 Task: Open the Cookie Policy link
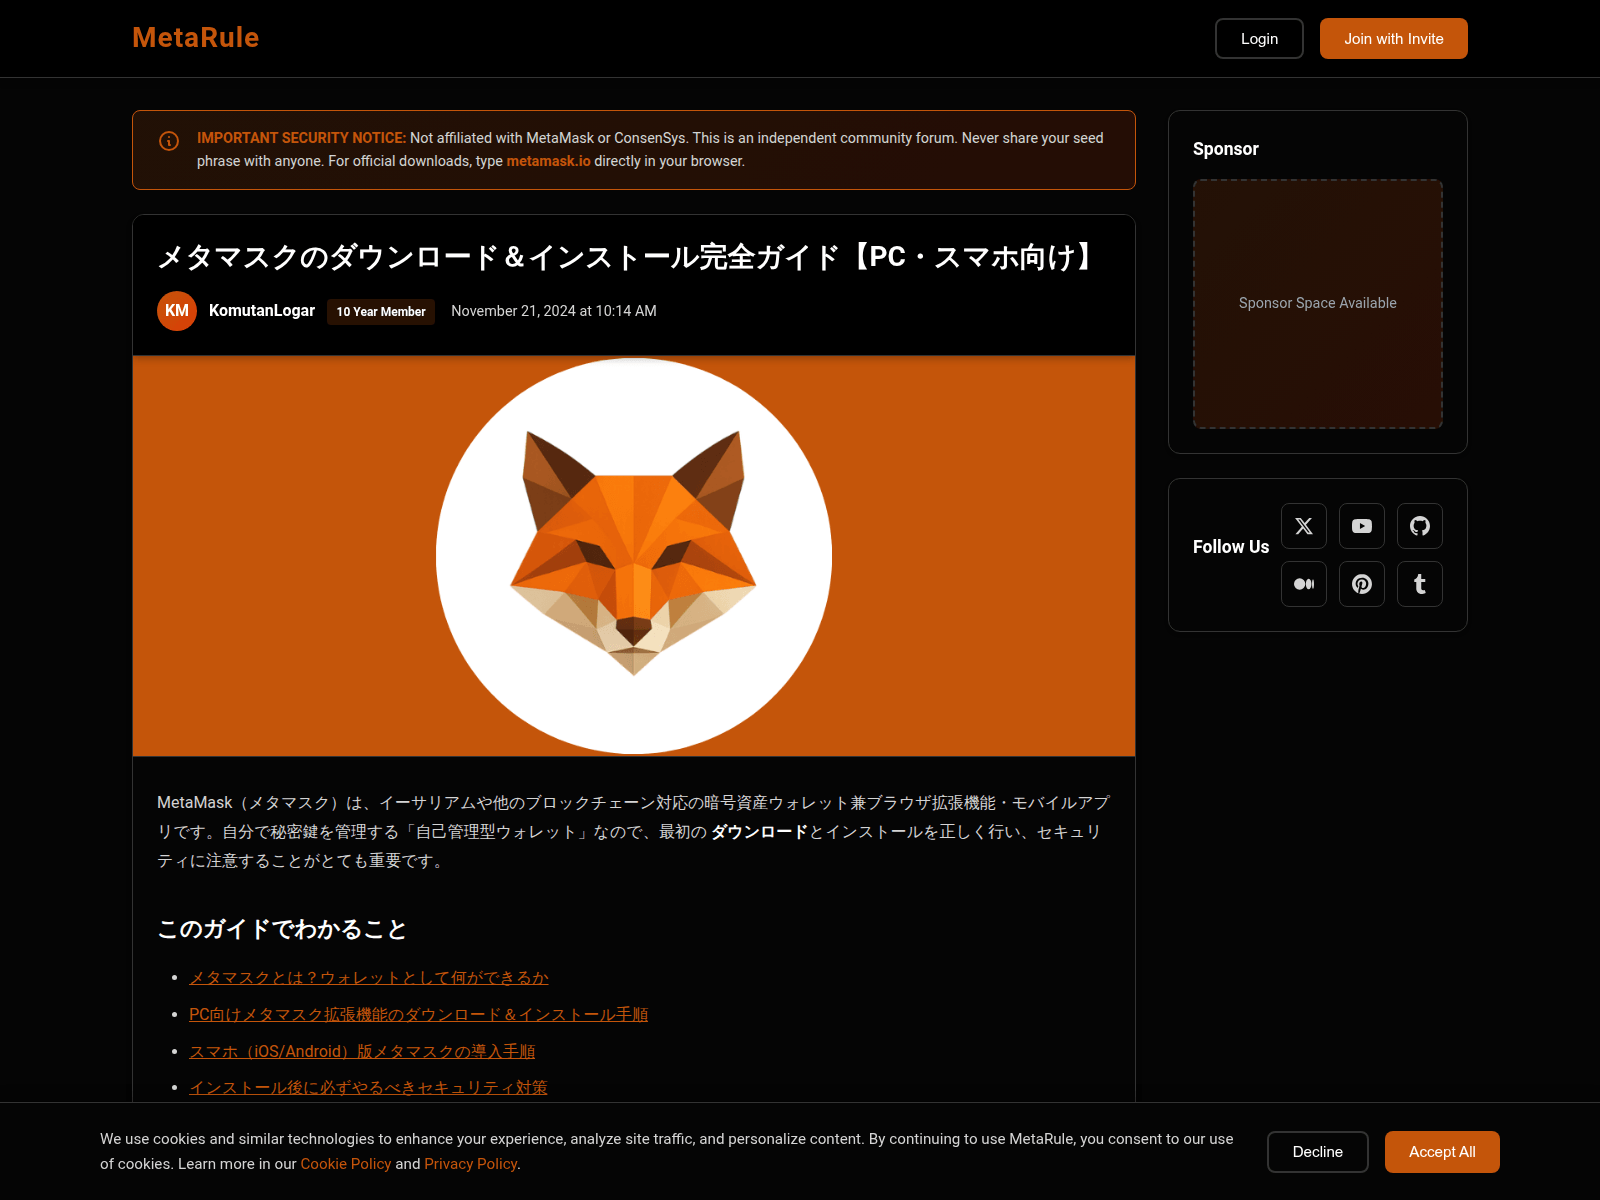346,1164
